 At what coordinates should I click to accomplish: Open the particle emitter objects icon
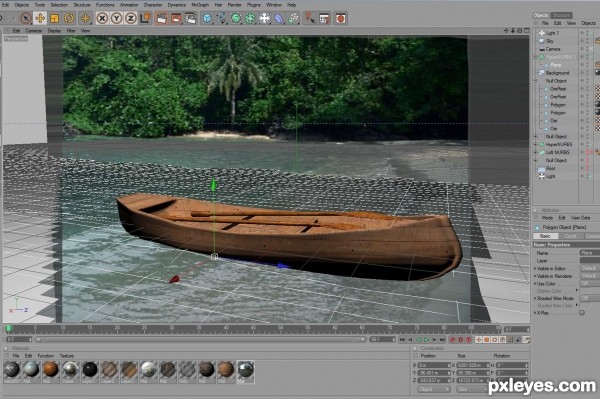[x=293, y=18]
